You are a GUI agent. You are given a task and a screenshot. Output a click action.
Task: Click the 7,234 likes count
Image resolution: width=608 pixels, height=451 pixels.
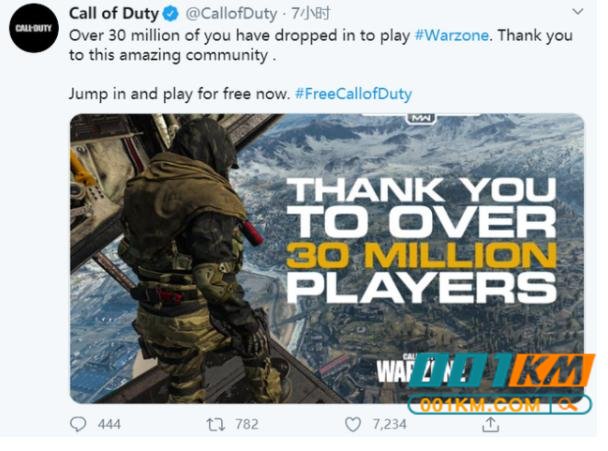pyautogui.click(x=389, y=425)
